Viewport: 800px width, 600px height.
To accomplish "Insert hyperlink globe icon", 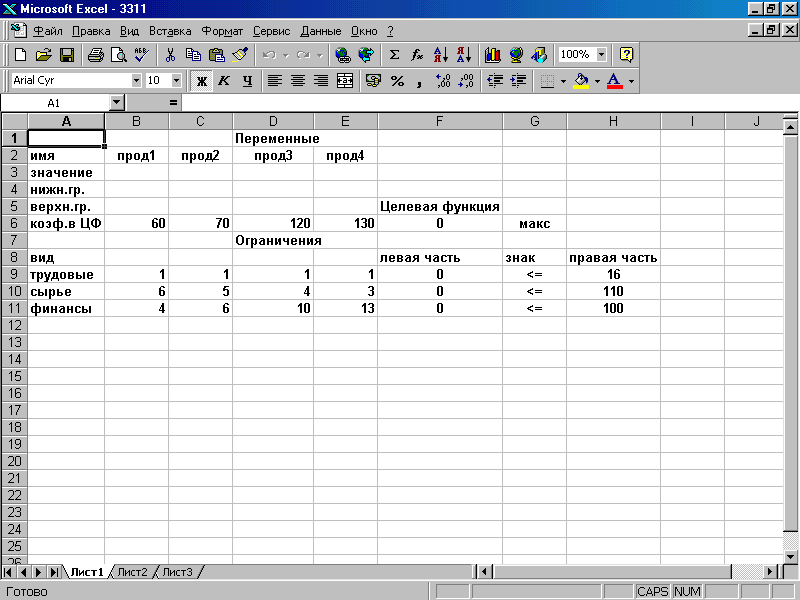I will coord(343,55).
